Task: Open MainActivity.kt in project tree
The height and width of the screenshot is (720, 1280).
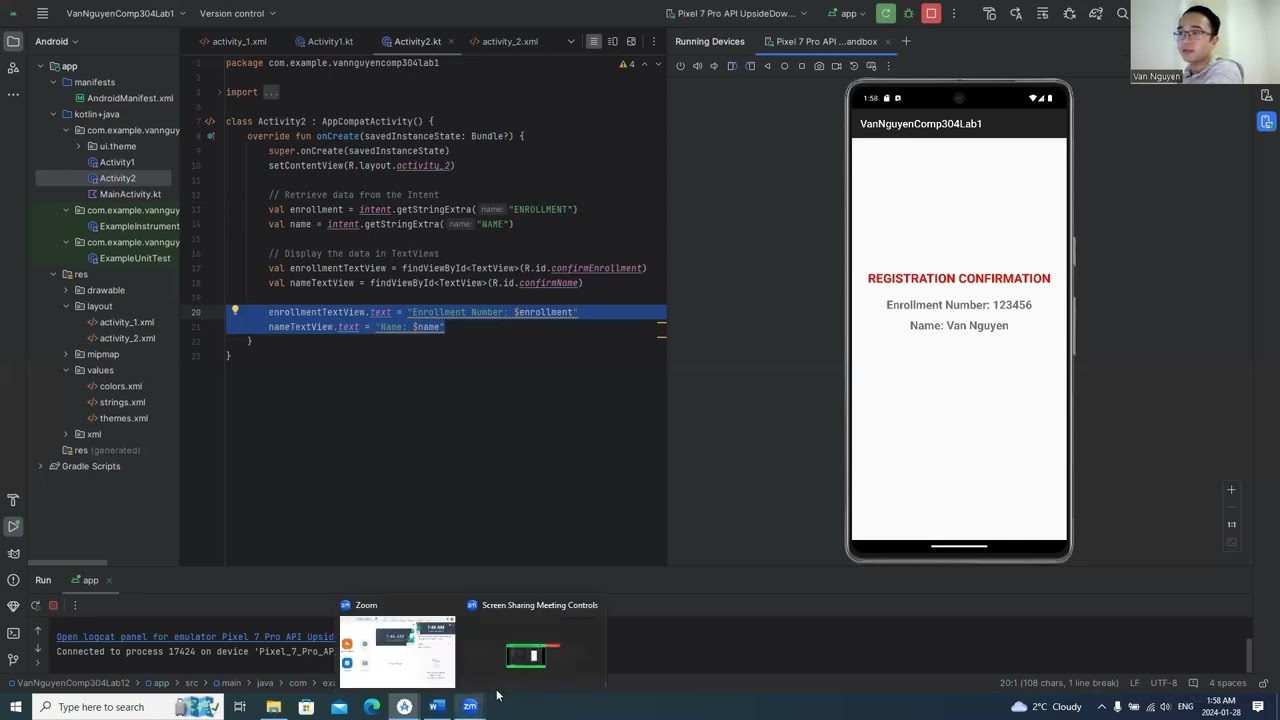Action: (130, 194)
